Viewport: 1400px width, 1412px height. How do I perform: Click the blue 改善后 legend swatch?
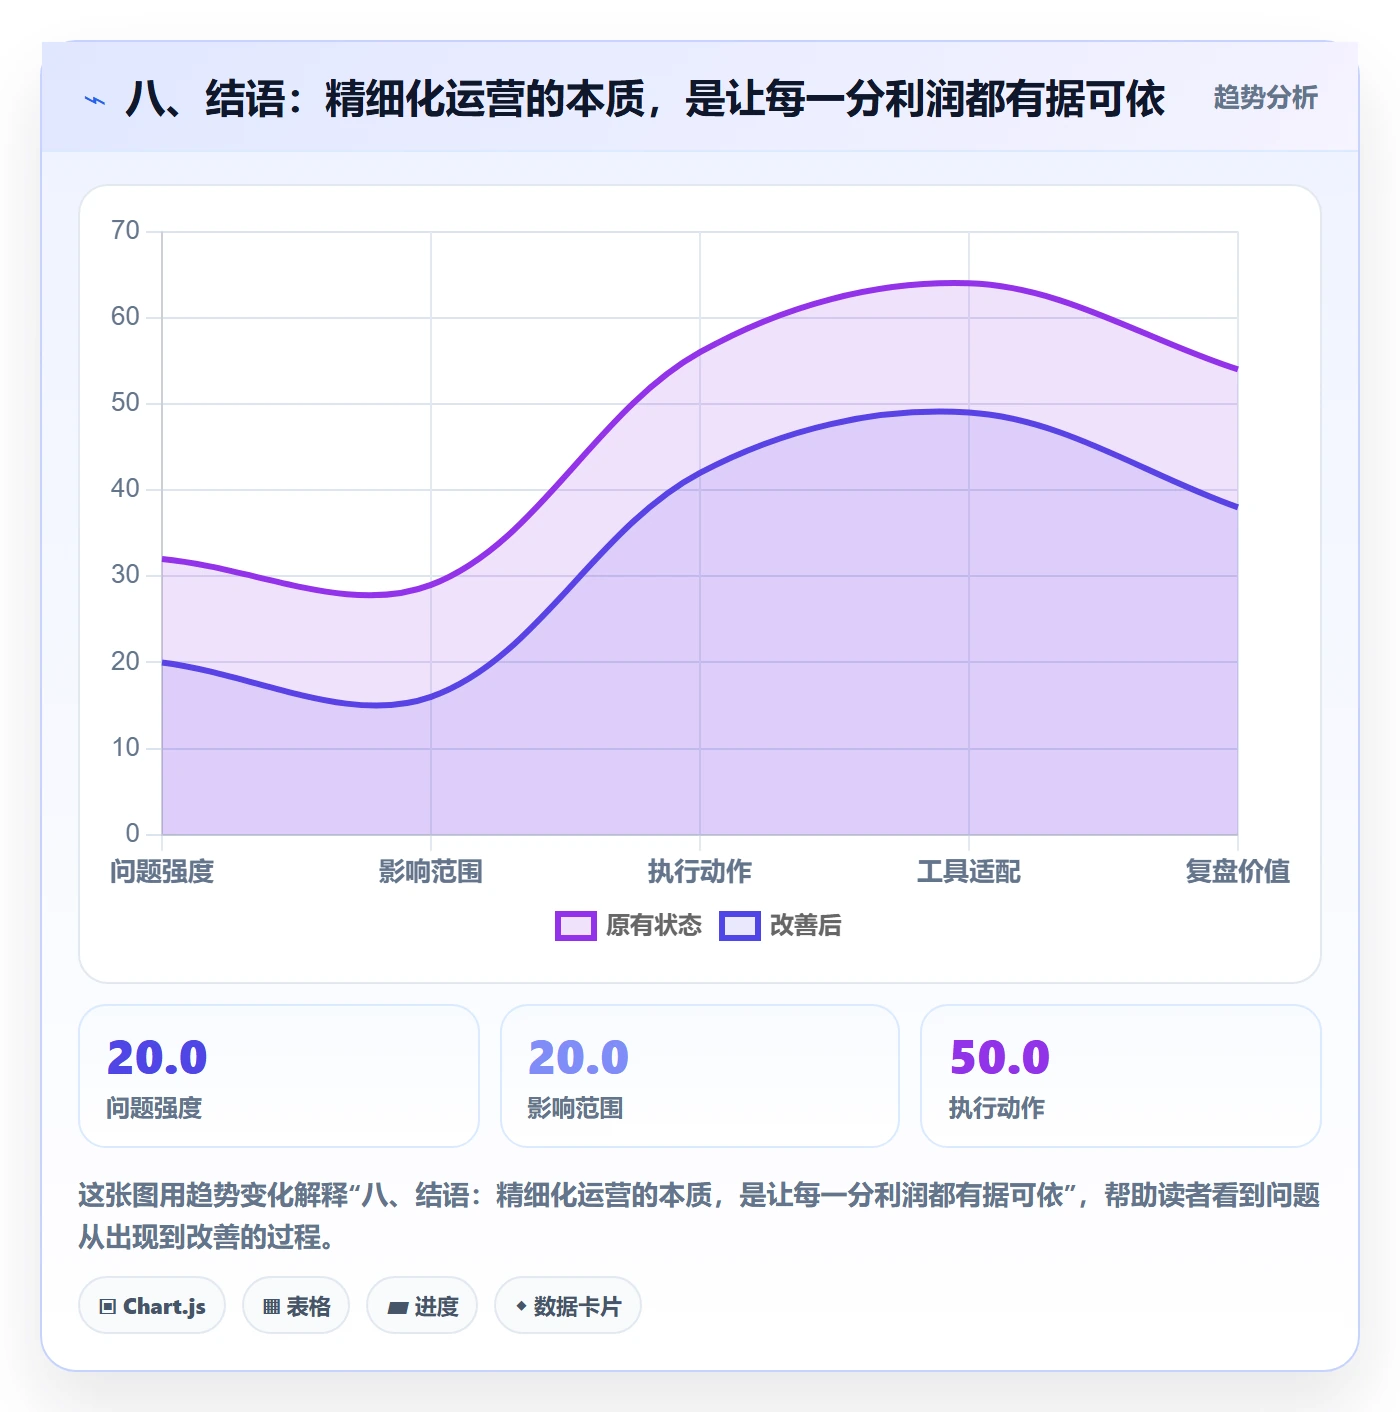(740, 926)
